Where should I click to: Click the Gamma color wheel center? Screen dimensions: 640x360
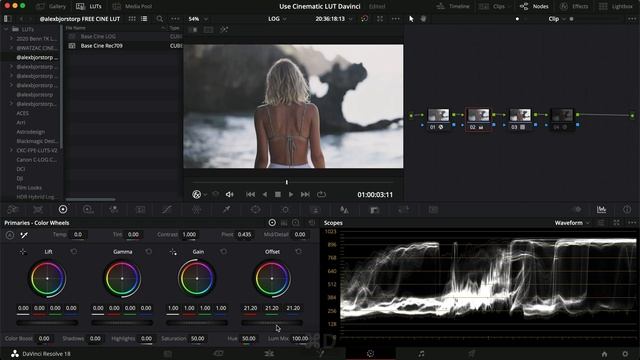(x=122, y=278)
